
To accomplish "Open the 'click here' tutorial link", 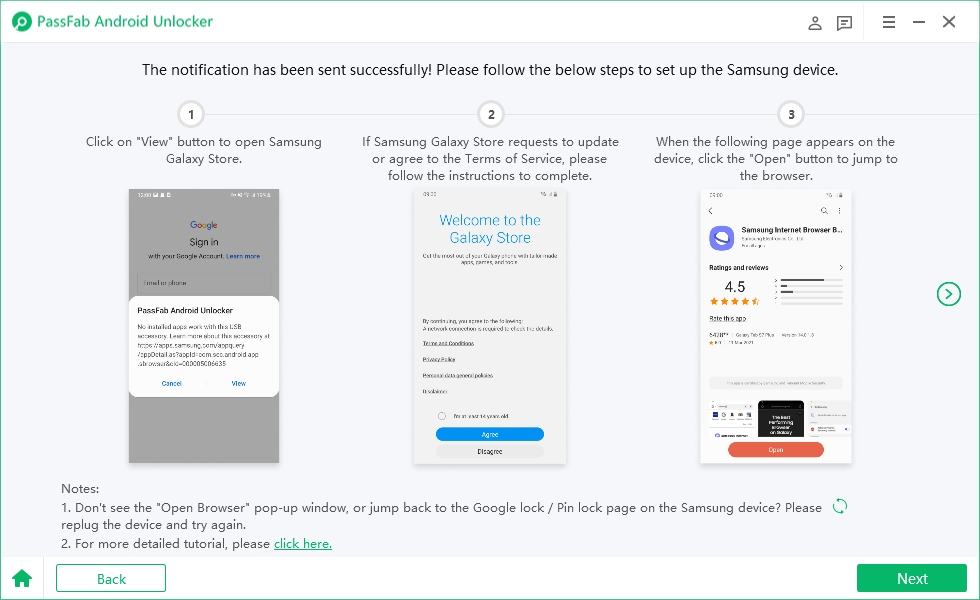I will tap(303, 543).
